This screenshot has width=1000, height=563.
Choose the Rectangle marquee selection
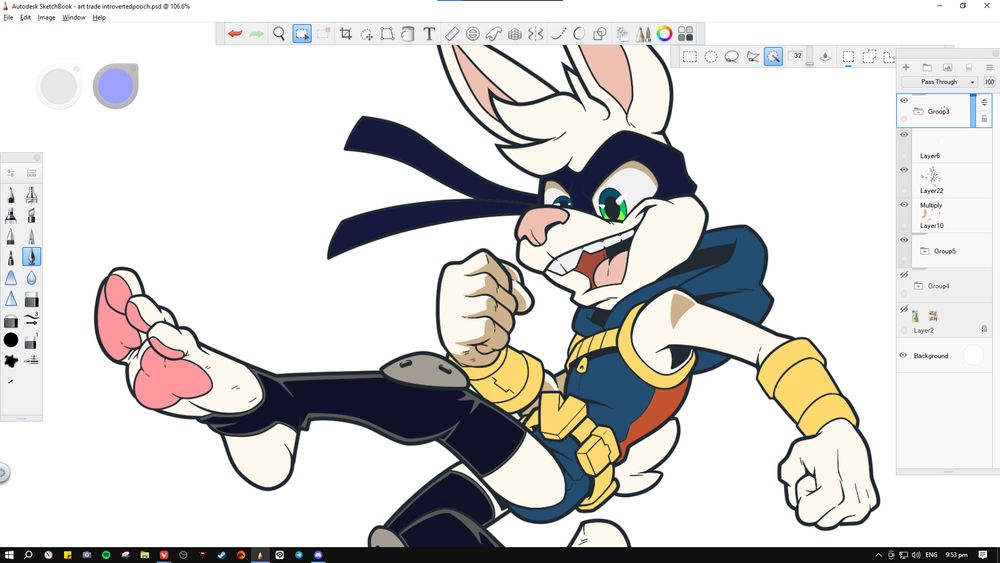[x=689, y=57]
